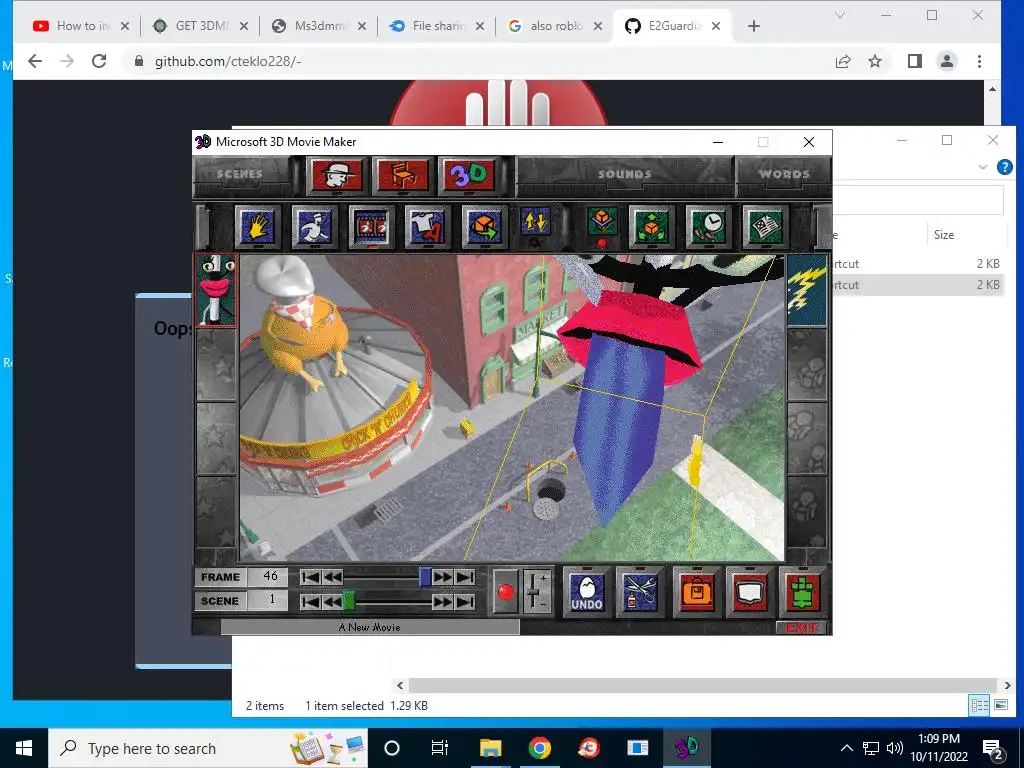Select the cube with green arrows resize tool
This screenshot has width=1024, height=768.
pyautogui.click(x=651, y=226)
